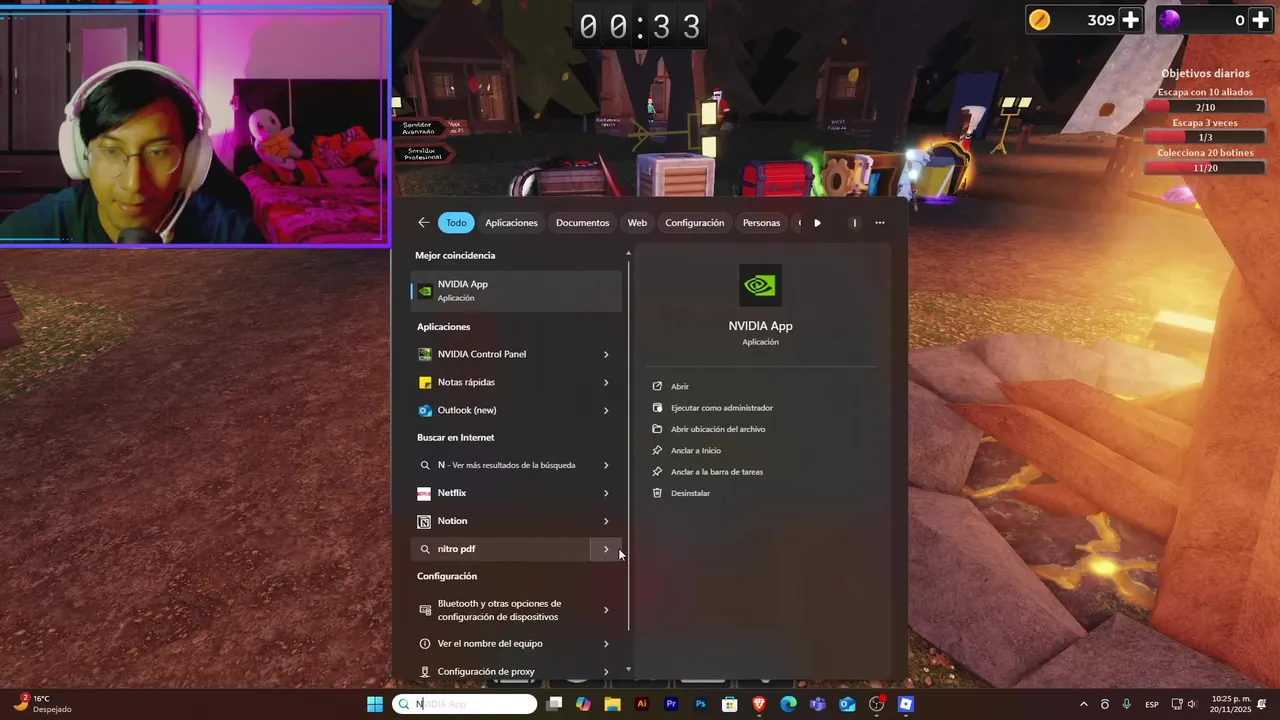Add coins with the plus beside 309
Screen dimensions: 1280x720
click(x=1130, y=20)
